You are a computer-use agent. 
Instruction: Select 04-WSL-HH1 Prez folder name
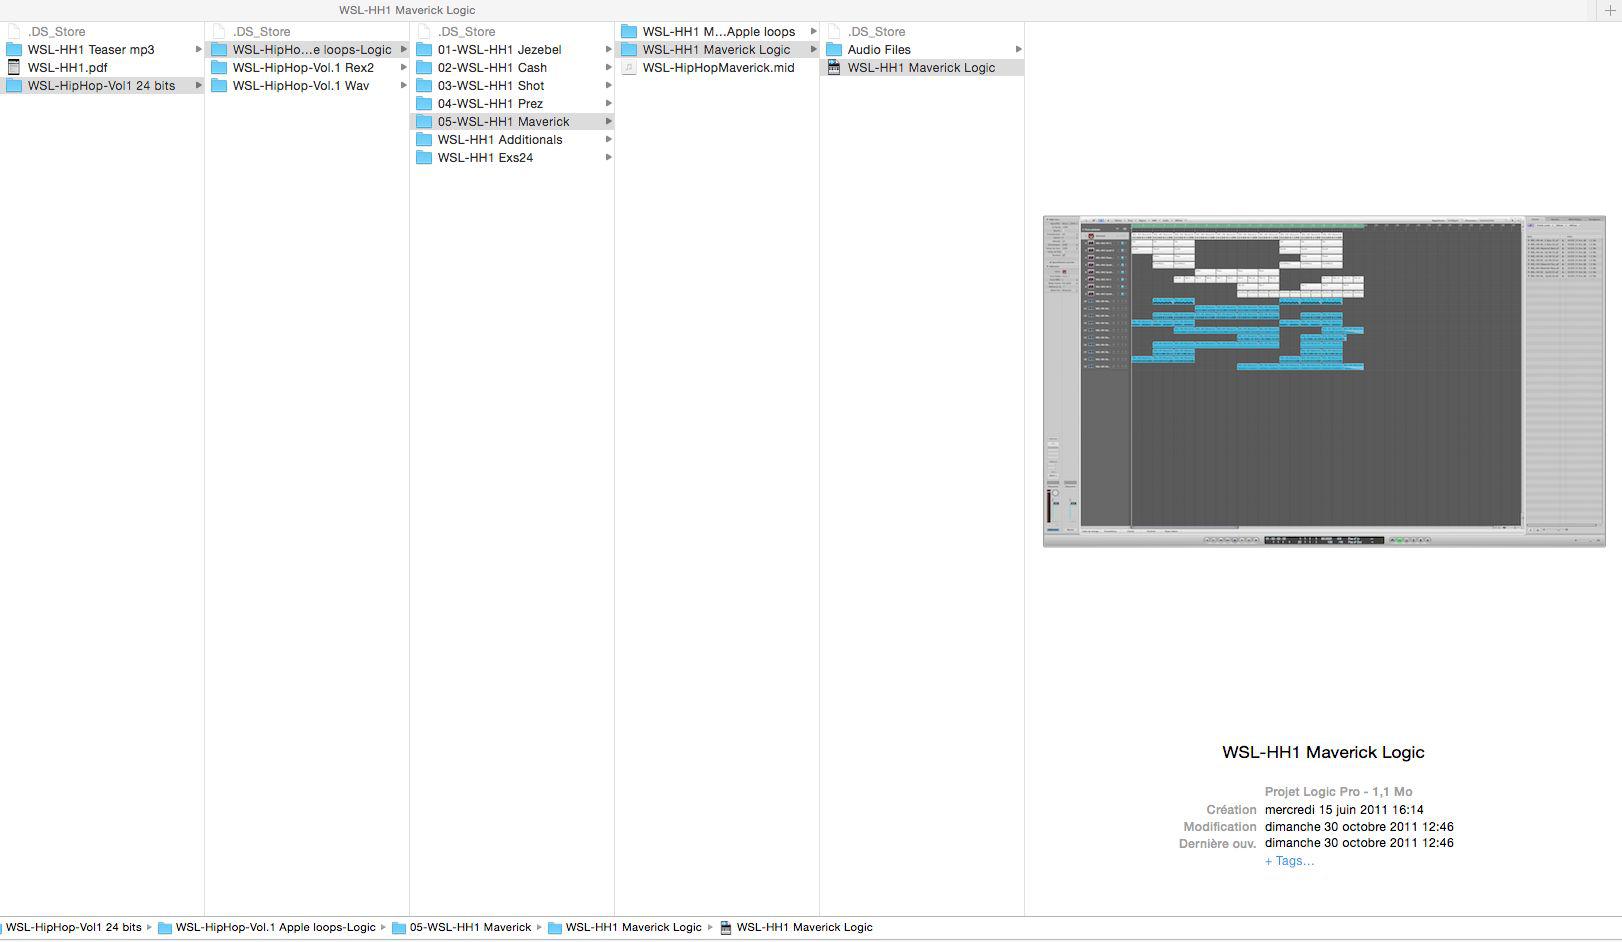point(490,103)
